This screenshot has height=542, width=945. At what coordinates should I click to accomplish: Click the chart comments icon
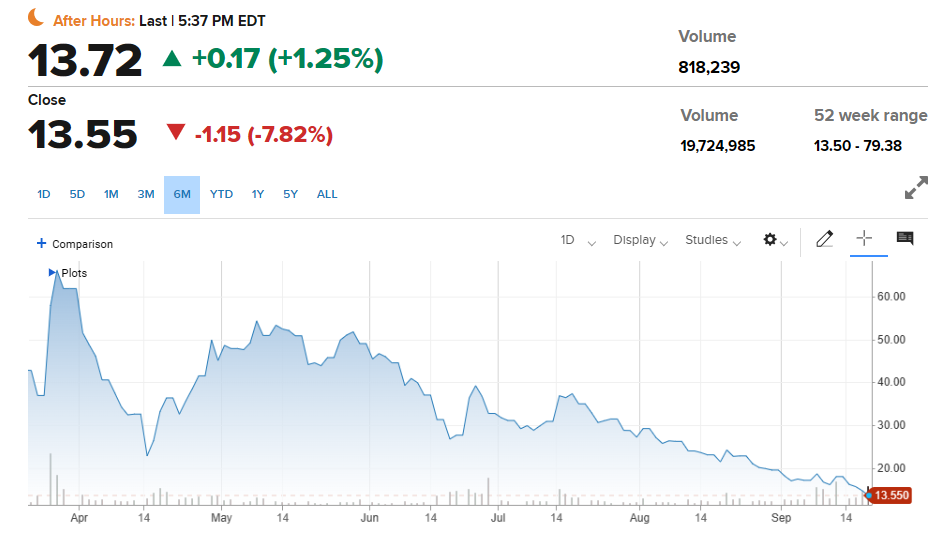pyautogui.click(x=905, y=239)
